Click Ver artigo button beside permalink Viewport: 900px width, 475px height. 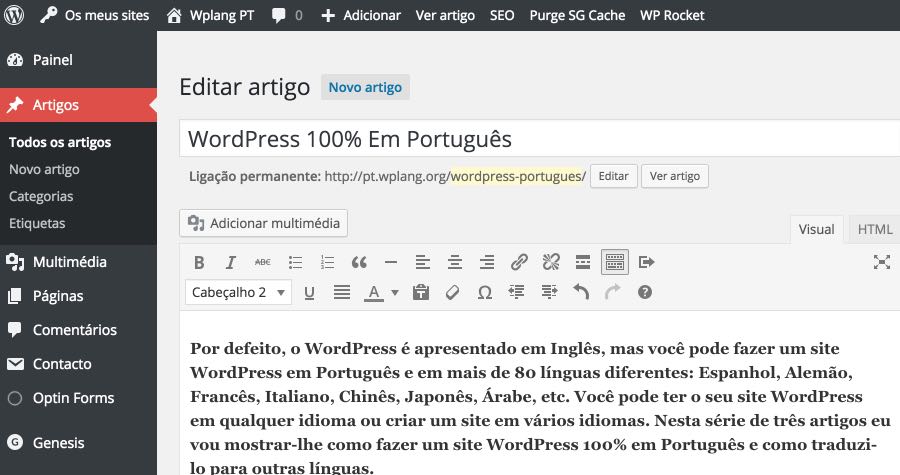(x=674, y=176)
